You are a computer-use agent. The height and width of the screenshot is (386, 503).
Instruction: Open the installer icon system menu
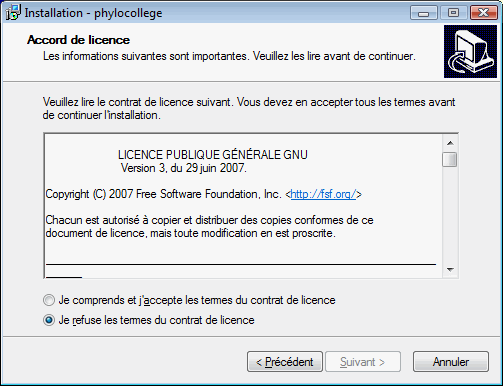pos(13,13)
